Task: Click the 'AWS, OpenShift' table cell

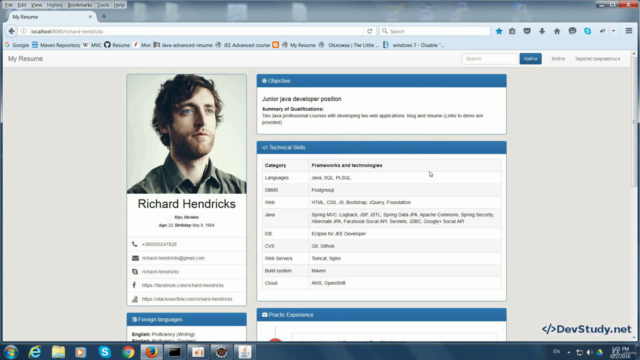Action: [404, 283]
